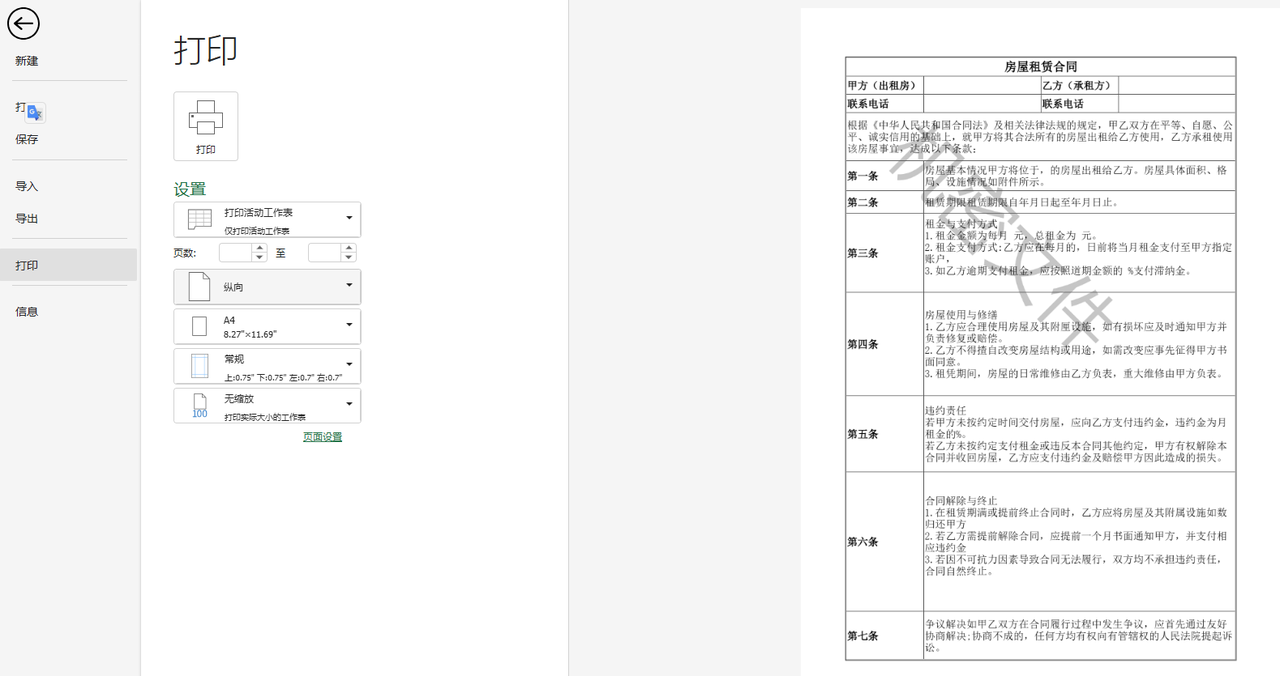This screenshot has width=1280, height=676.
Task: Click the 合同解除与终止 heading in preview
Action: point(961,500)
